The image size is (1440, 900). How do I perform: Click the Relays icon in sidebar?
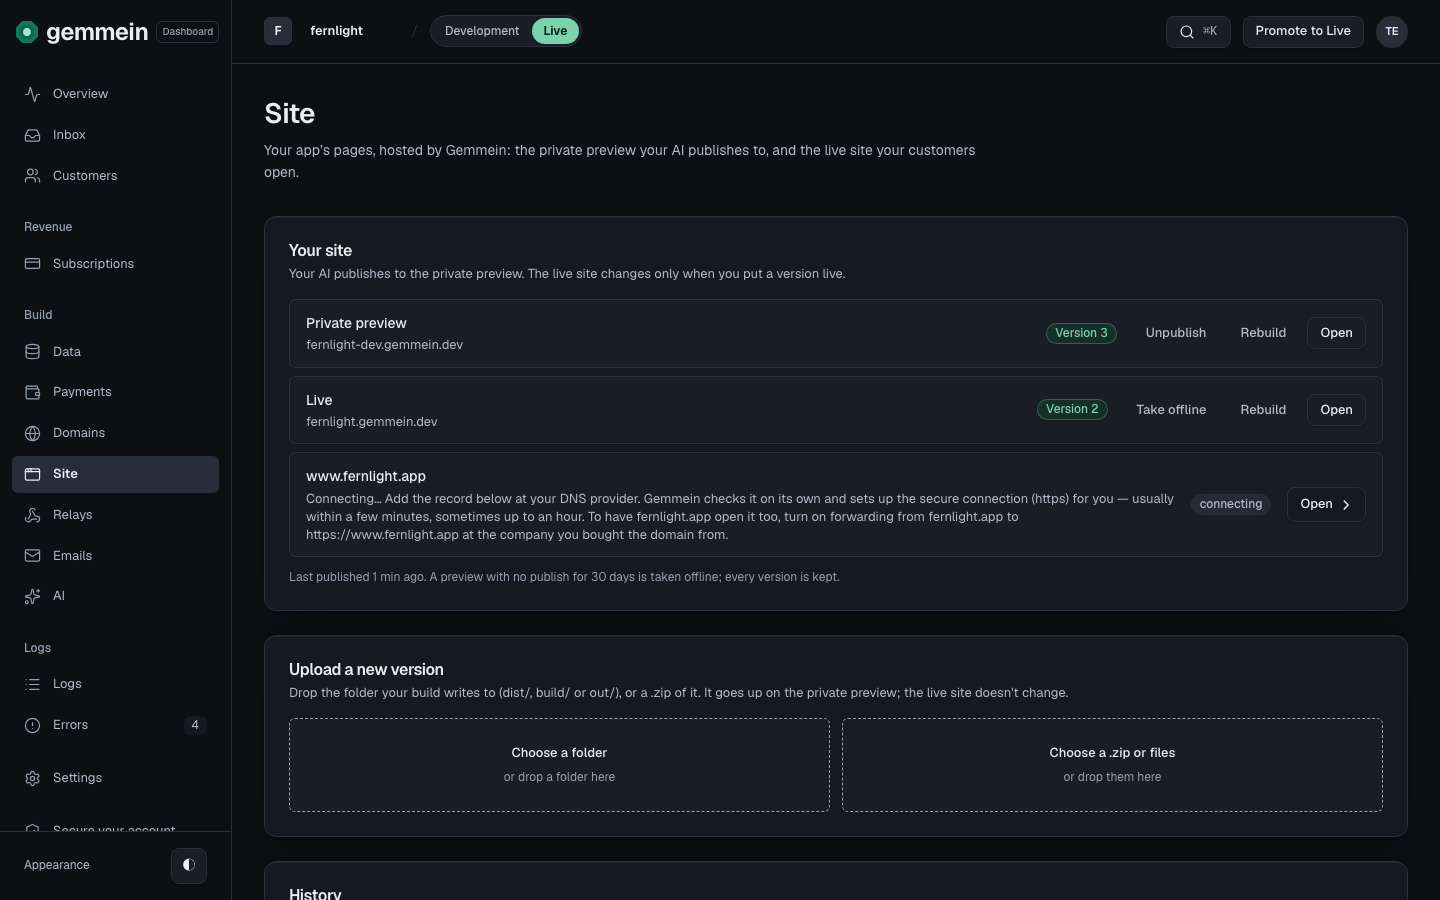33,515
